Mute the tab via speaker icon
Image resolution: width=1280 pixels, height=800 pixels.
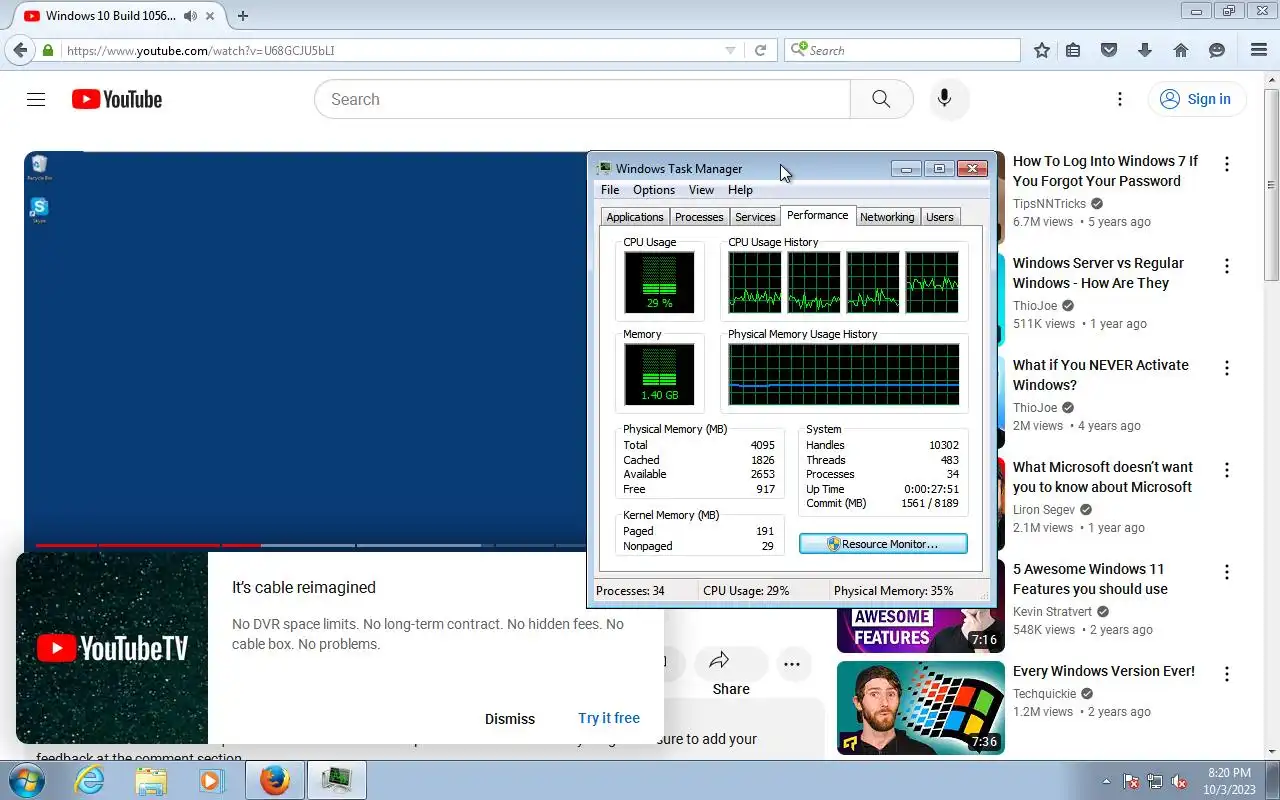190,16
